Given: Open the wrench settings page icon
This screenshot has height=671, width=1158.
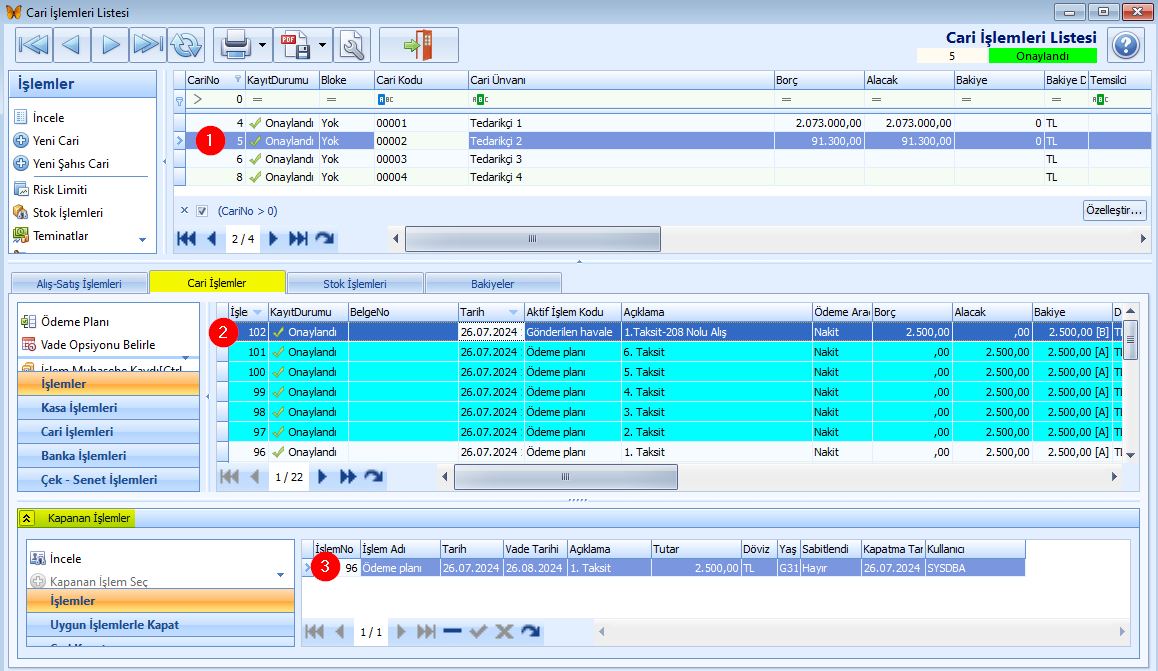Looking at the screenshot, I should [x=352, y=45].
